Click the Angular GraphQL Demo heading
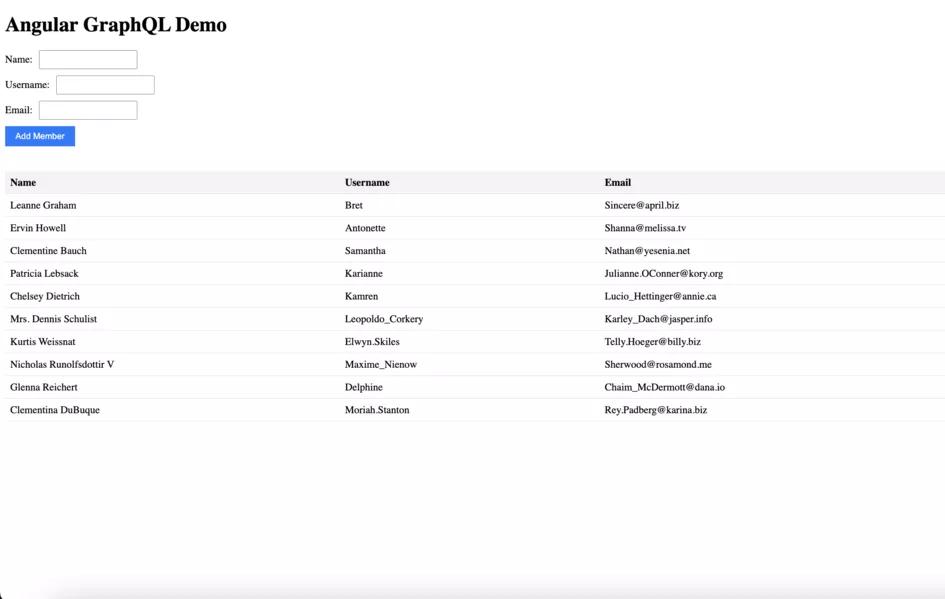 (x=116, y=25)
